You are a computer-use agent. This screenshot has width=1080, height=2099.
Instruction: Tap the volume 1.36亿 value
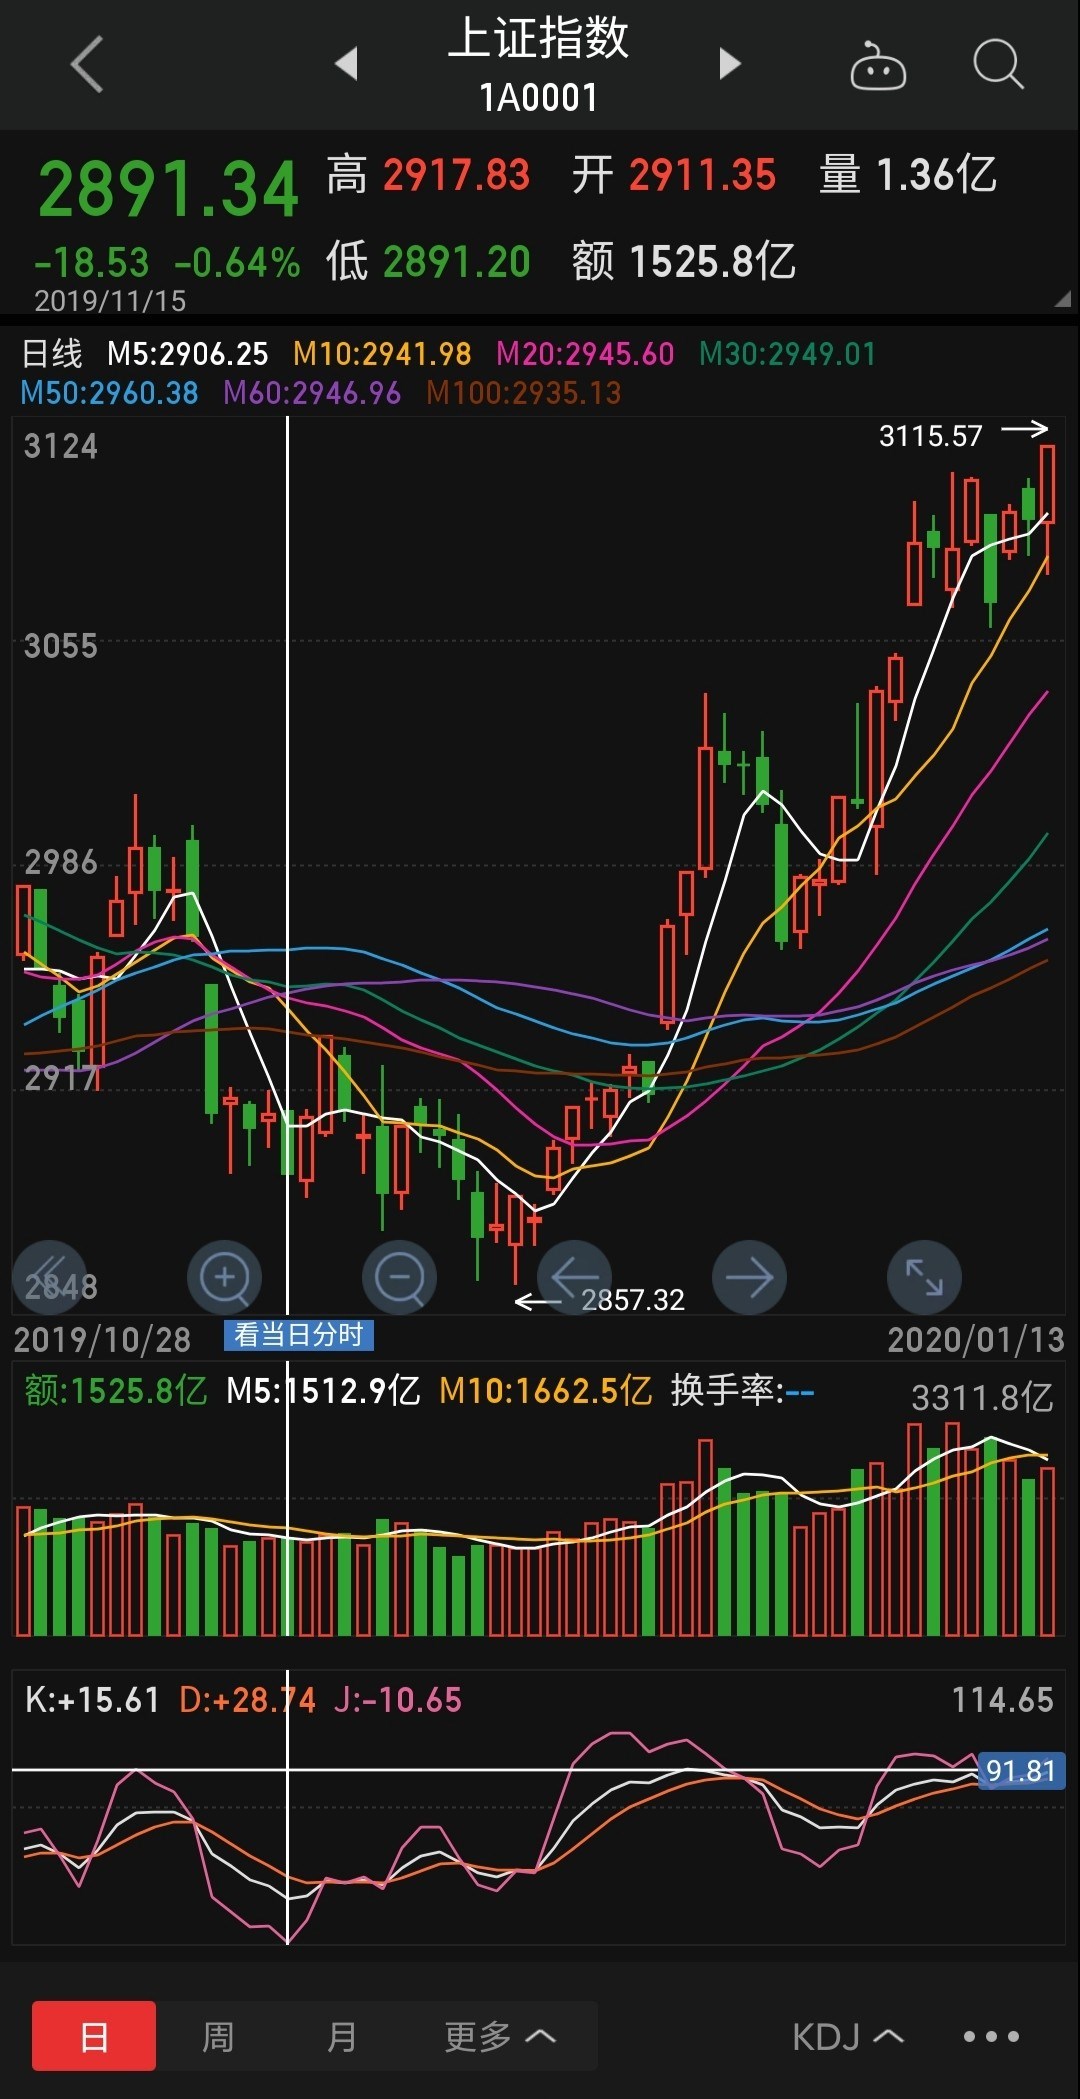(x=936, y=175)
